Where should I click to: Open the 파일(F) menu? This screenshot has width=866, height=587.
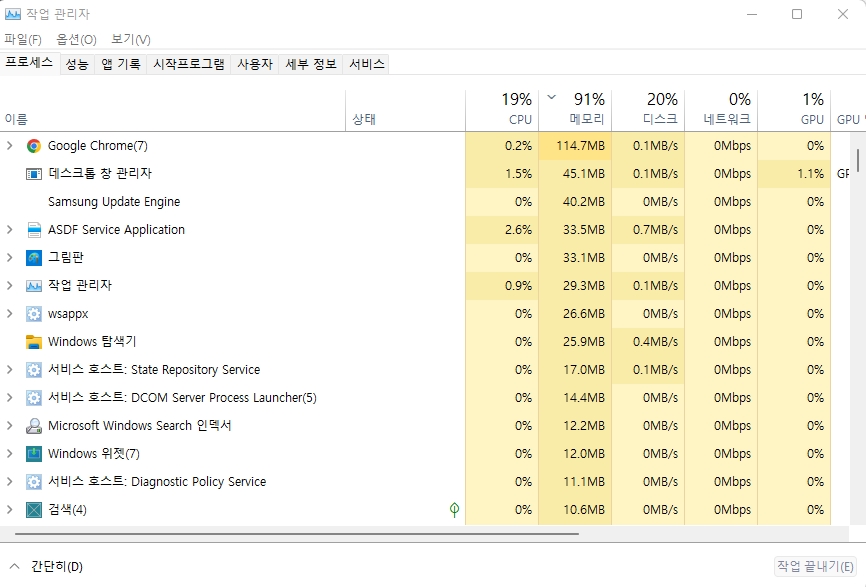tap(23, 39)
